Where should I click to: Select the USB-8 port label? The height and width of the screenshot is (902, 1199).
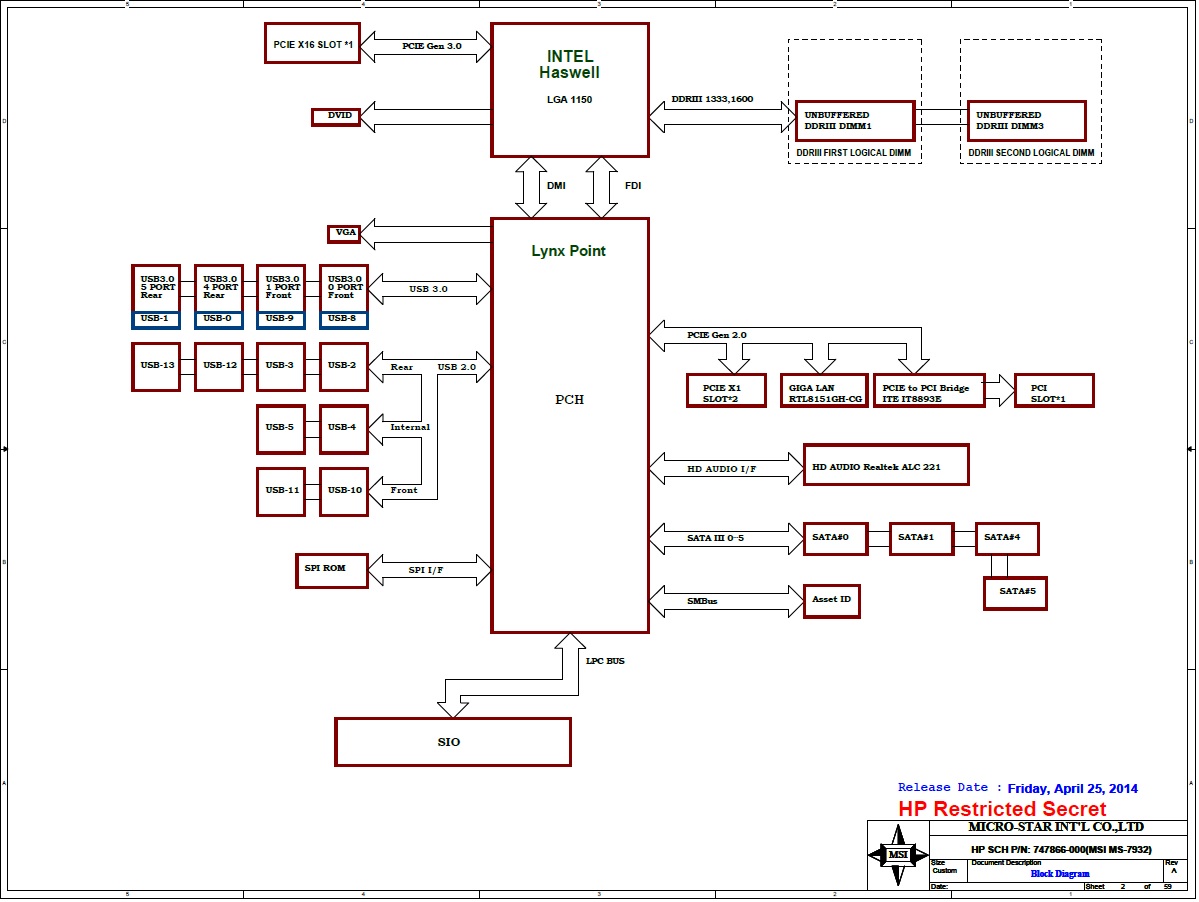pos(343,319)
